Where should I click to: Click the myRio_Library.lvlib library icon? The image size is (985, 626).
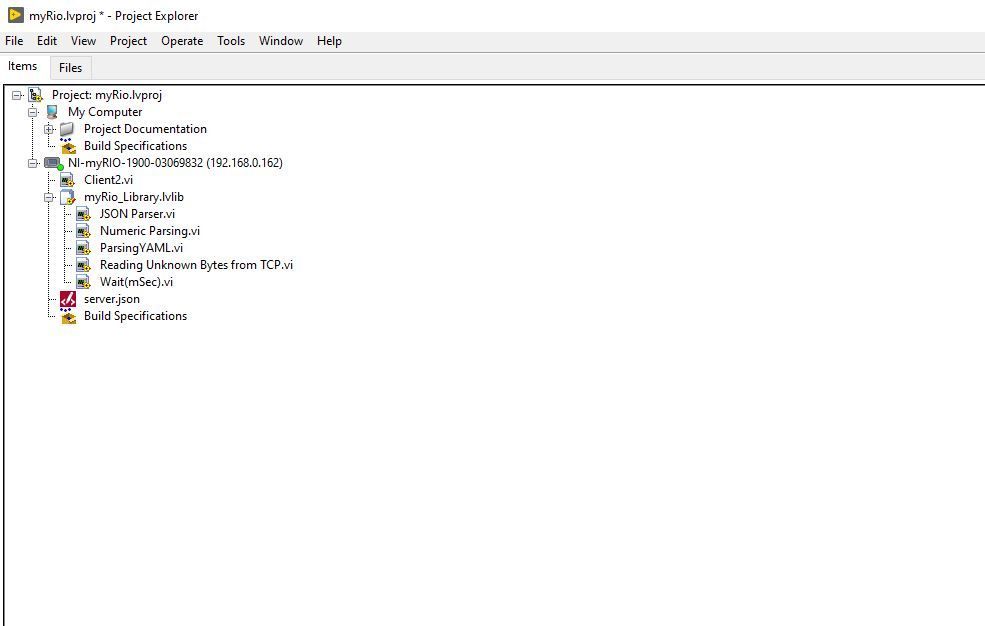[x=68, y=197]
